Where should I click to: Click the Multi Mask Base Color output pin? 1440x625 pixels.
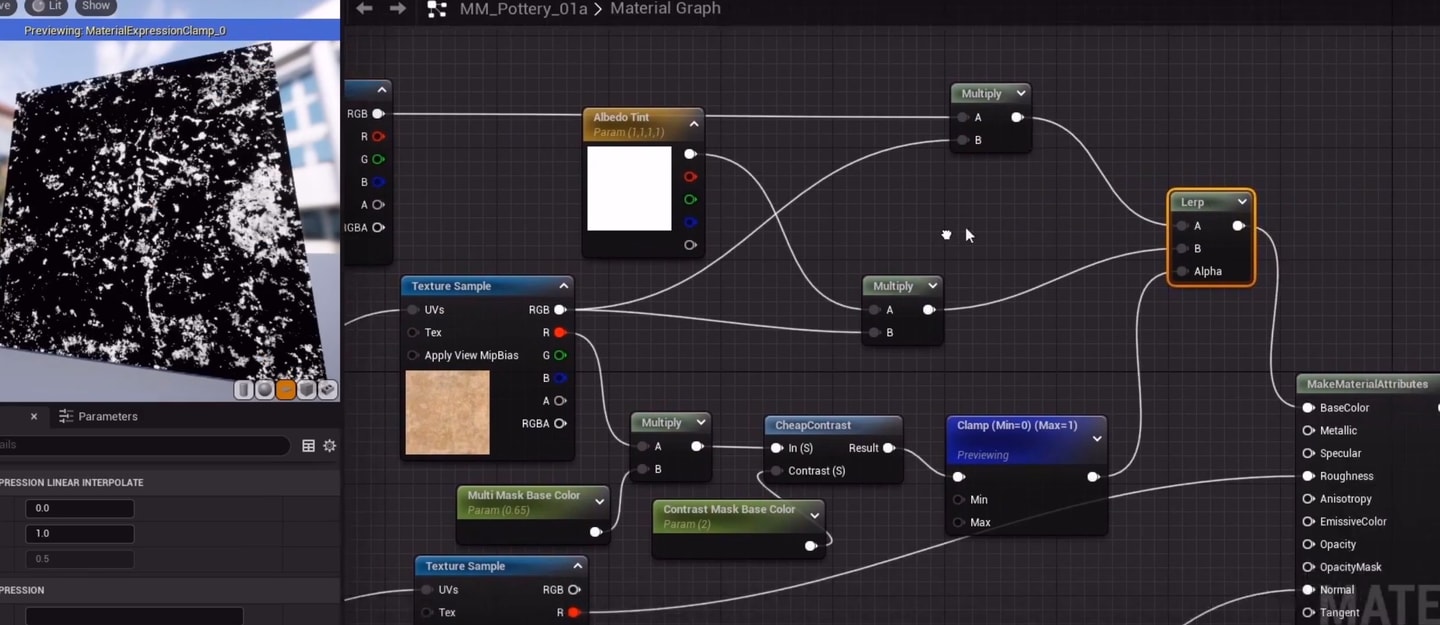click(596, 532)
